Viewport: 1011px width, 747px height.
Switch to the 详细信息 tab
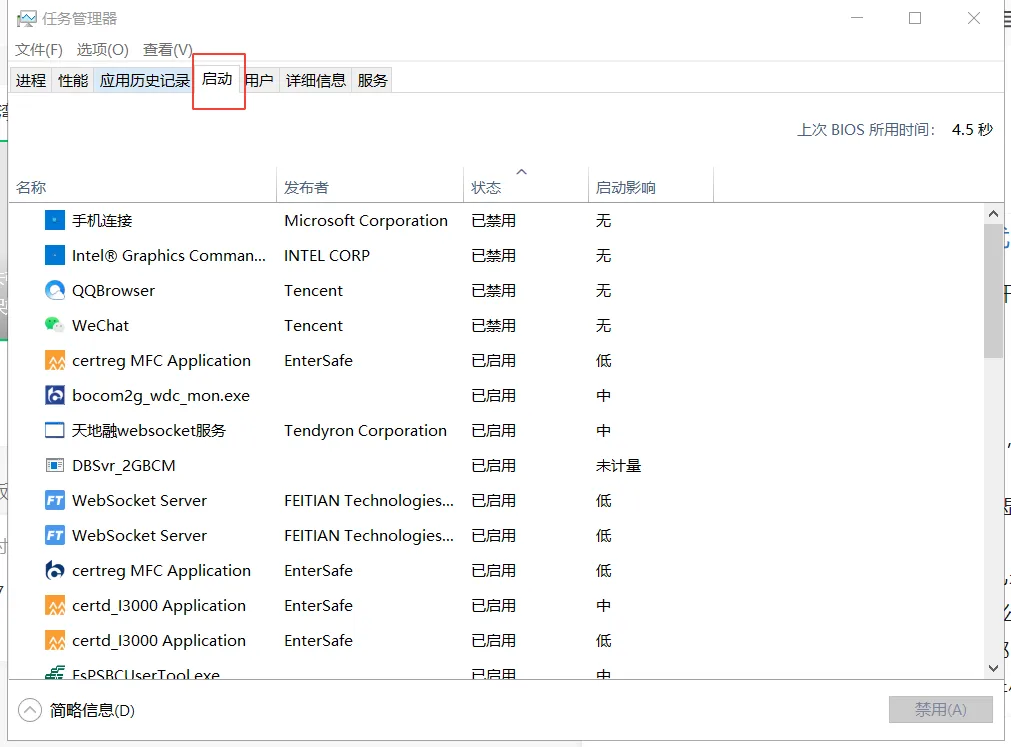coord(316,81)
